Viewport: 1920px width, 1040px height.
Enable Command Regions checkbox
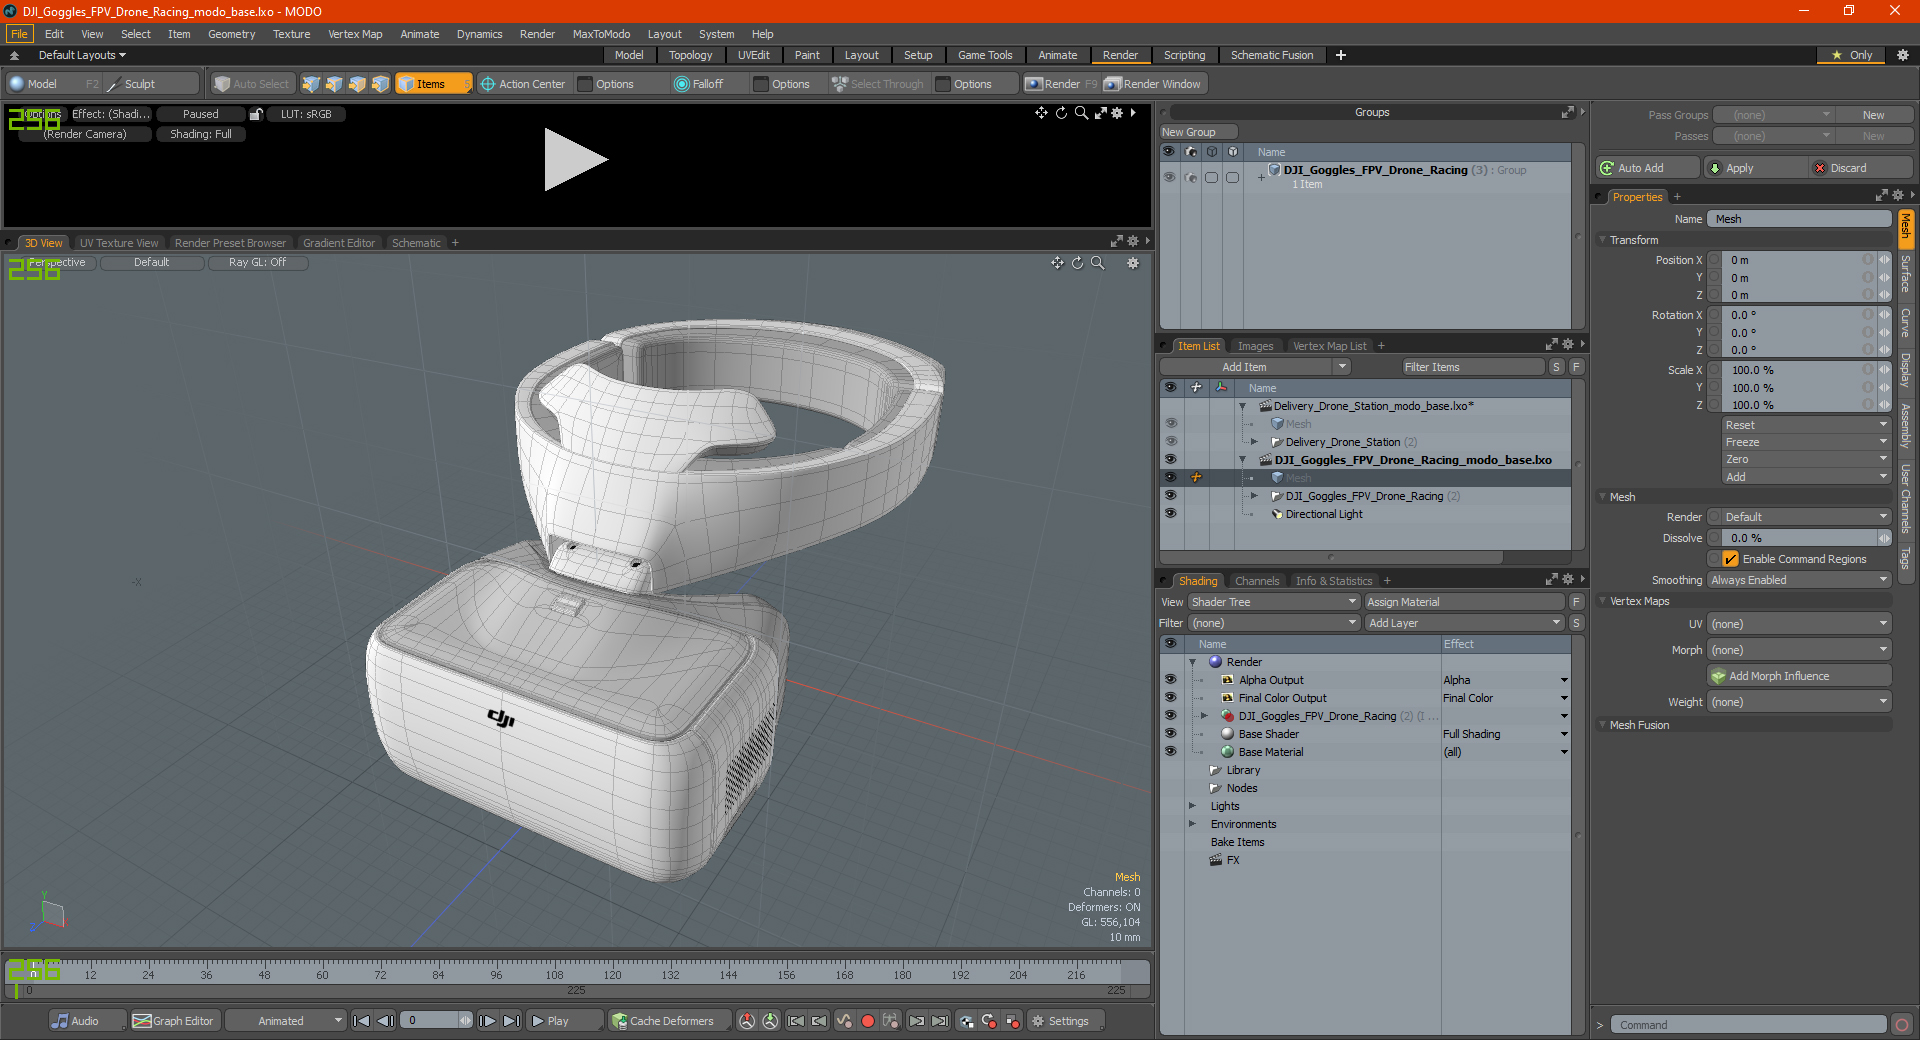click(x=1731, y=559)
